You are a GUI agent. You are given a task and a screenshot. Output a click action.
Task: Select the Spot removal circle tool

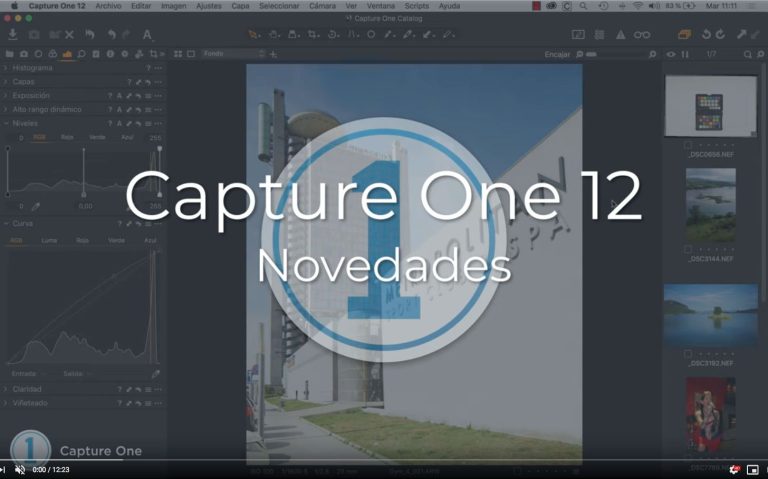(371, 34)
